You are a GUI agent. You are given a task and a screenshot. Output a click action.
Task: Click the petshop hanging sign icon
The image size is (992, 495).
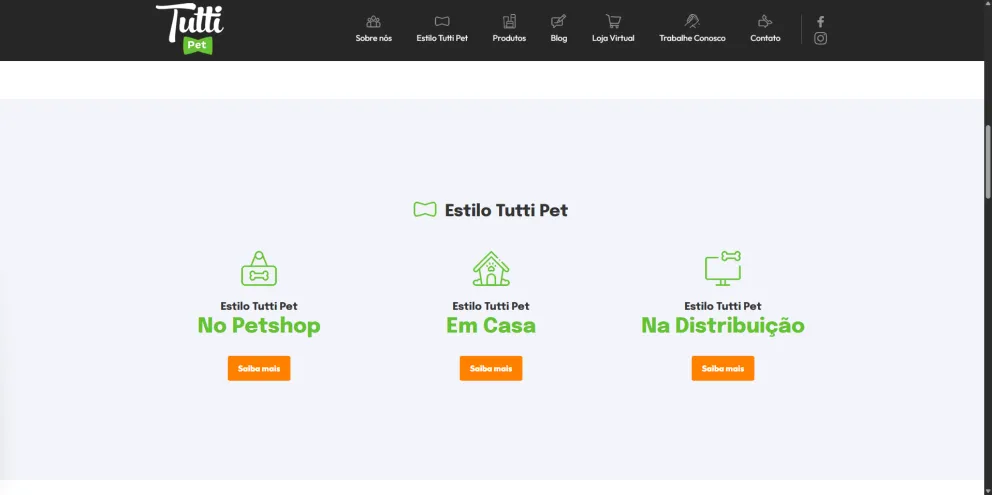click(259, 268)
